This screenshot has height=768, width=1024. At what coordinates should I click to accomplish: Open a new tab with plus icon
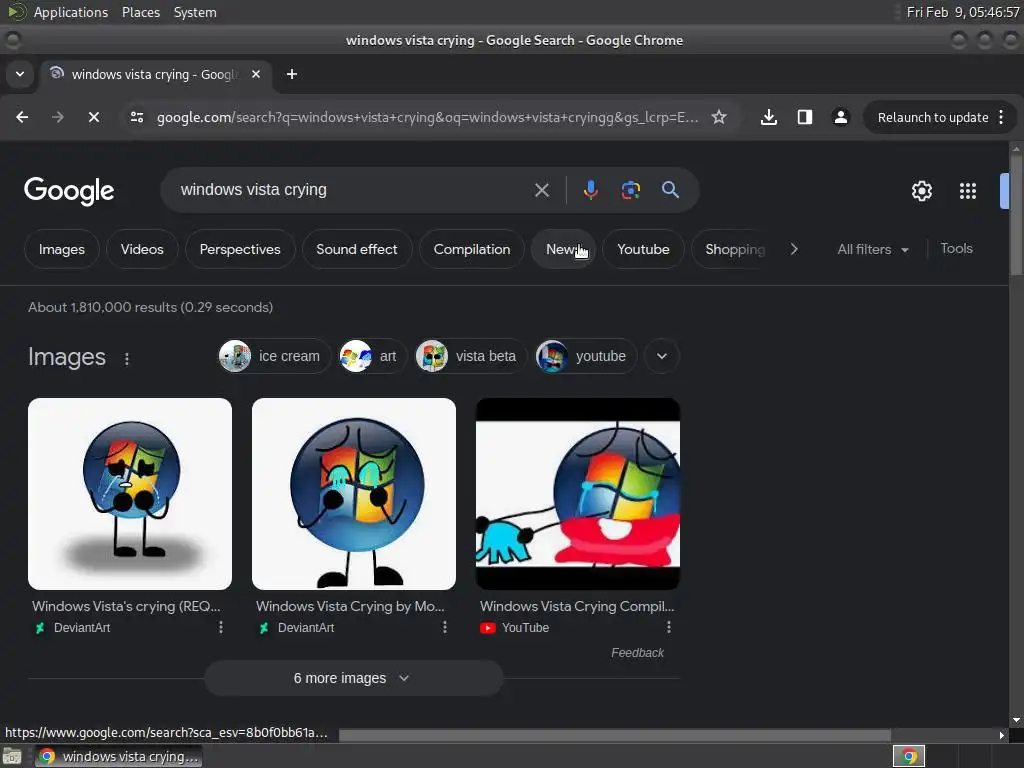click(292, 74)
